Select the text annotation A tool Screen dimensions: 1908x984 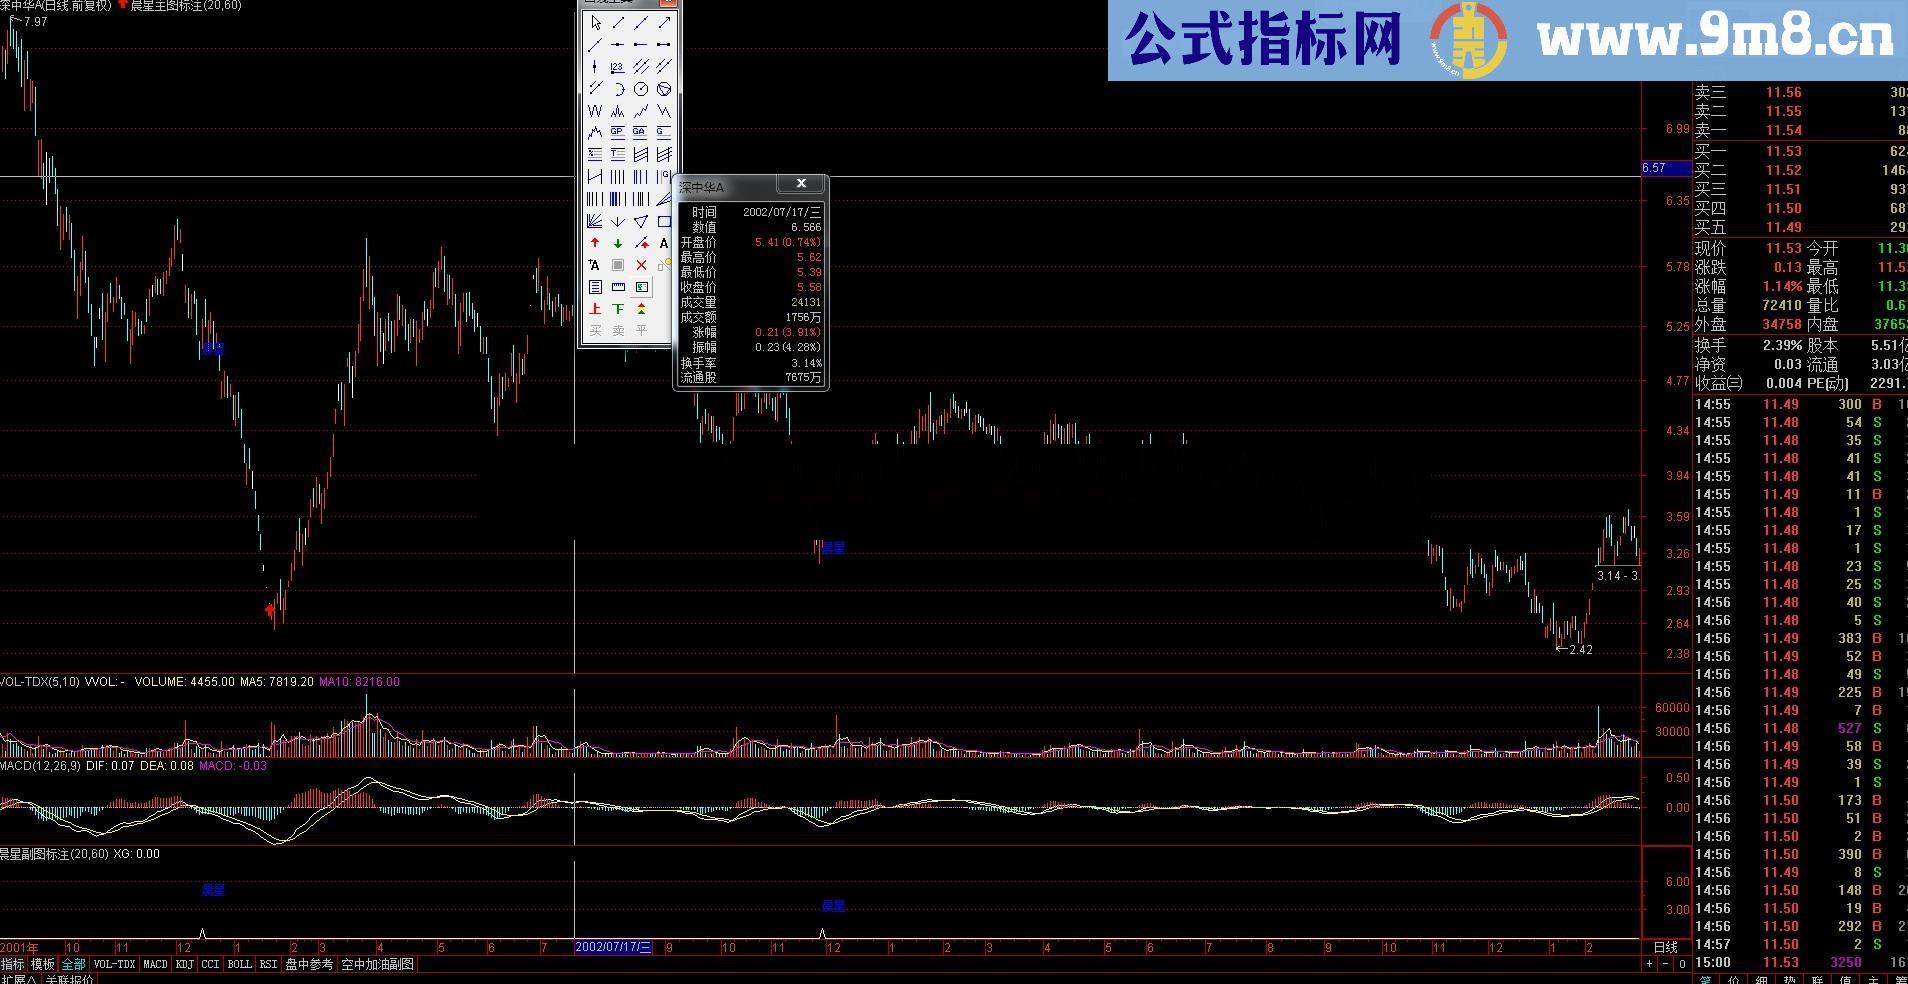click(x=664, y=243)
